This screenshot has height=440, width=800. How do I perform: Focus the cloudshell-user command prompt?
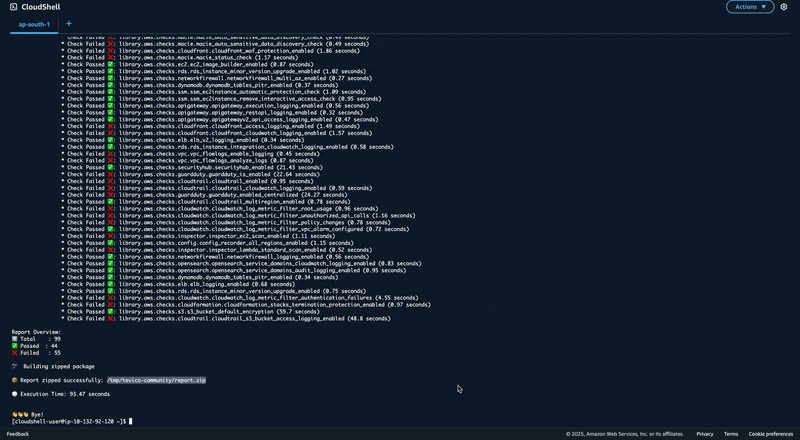tap(70, 422)
